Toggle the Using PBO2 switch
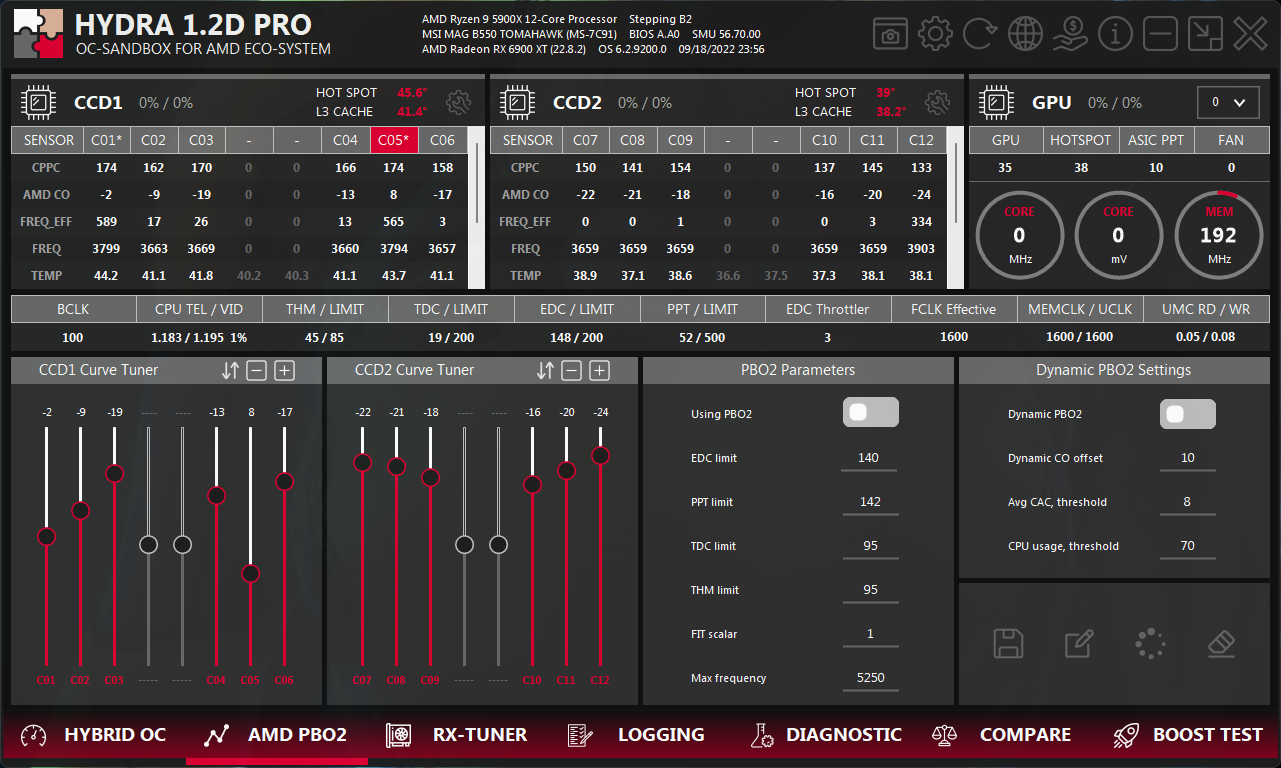This screenshot has width=1281, height=768. point(871,413)
